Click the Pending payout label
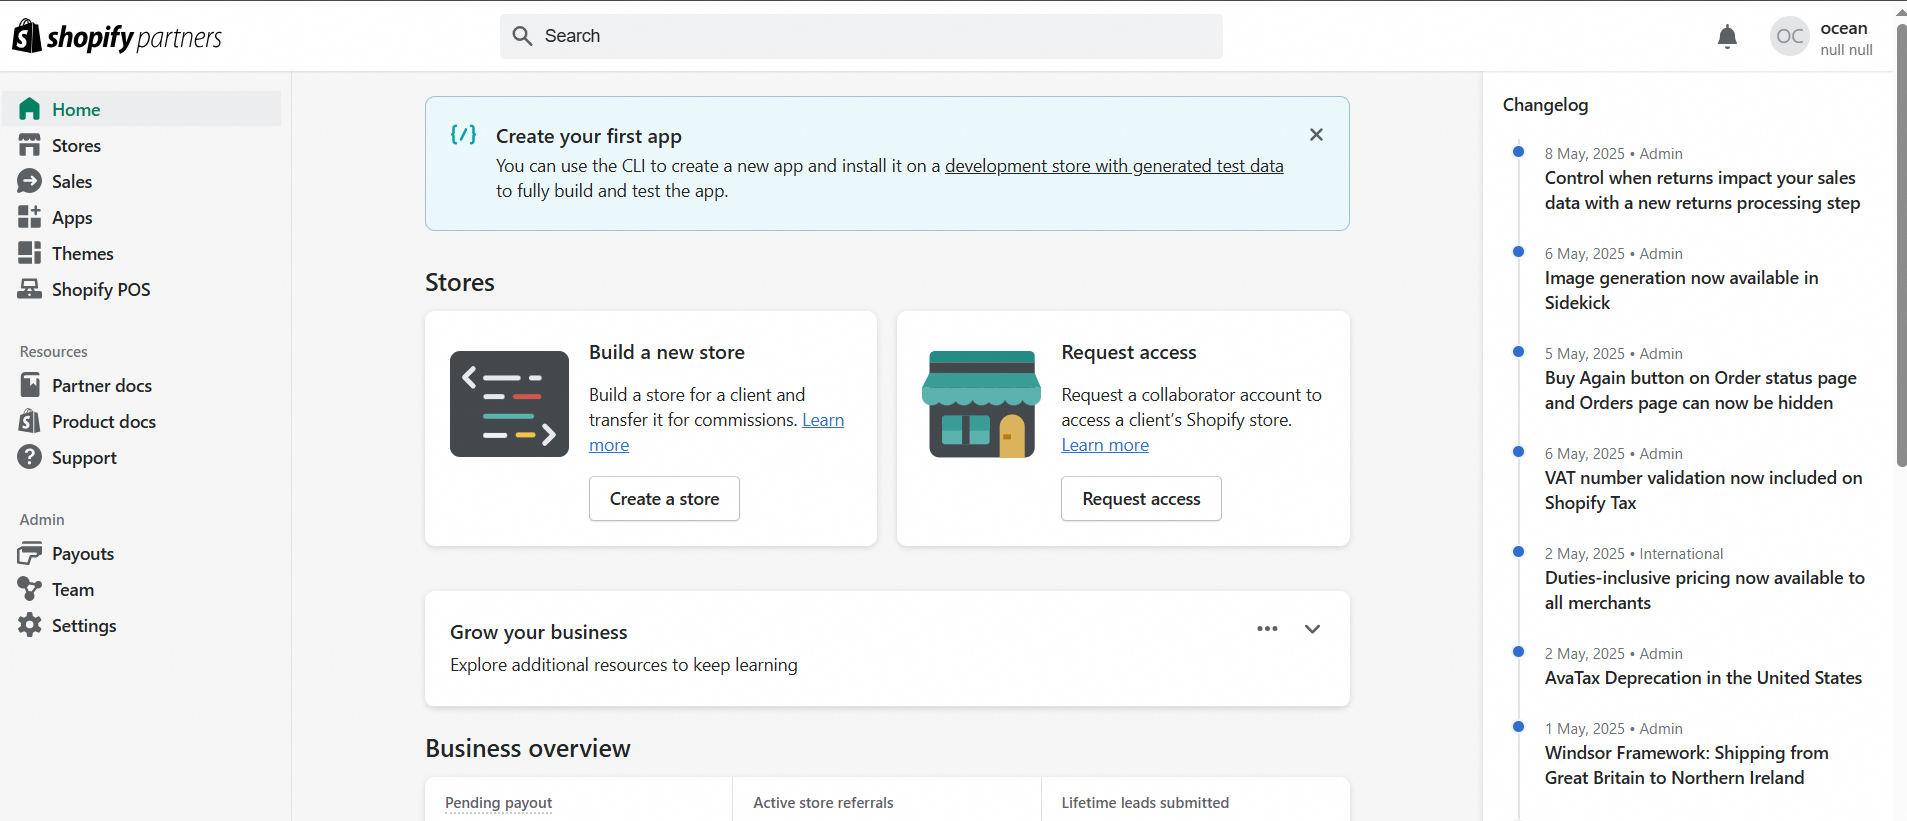Viewport: 1907px width, 821px height. tap(498, 802)
